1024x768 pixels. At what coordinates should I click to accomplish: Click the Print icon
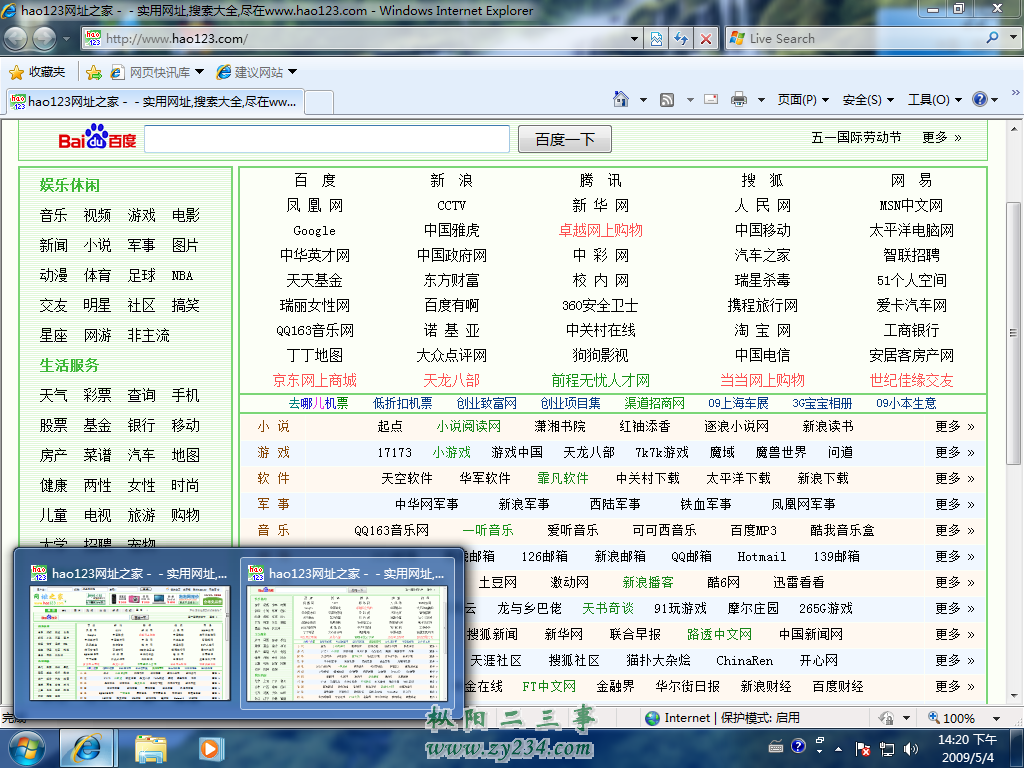pyautogui.click(x=739, y=99)
